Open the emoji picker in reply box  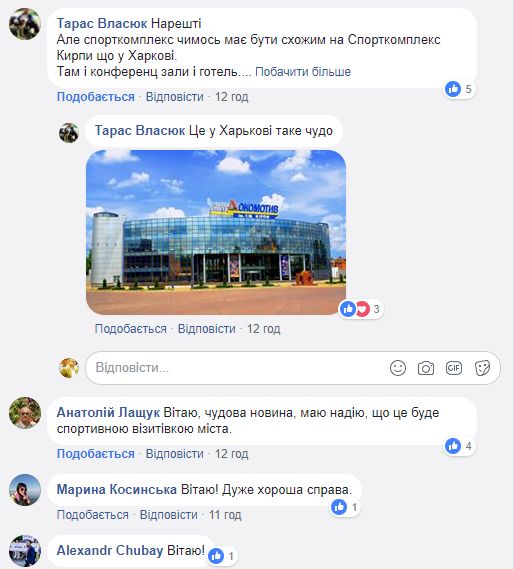coord(398,368)
